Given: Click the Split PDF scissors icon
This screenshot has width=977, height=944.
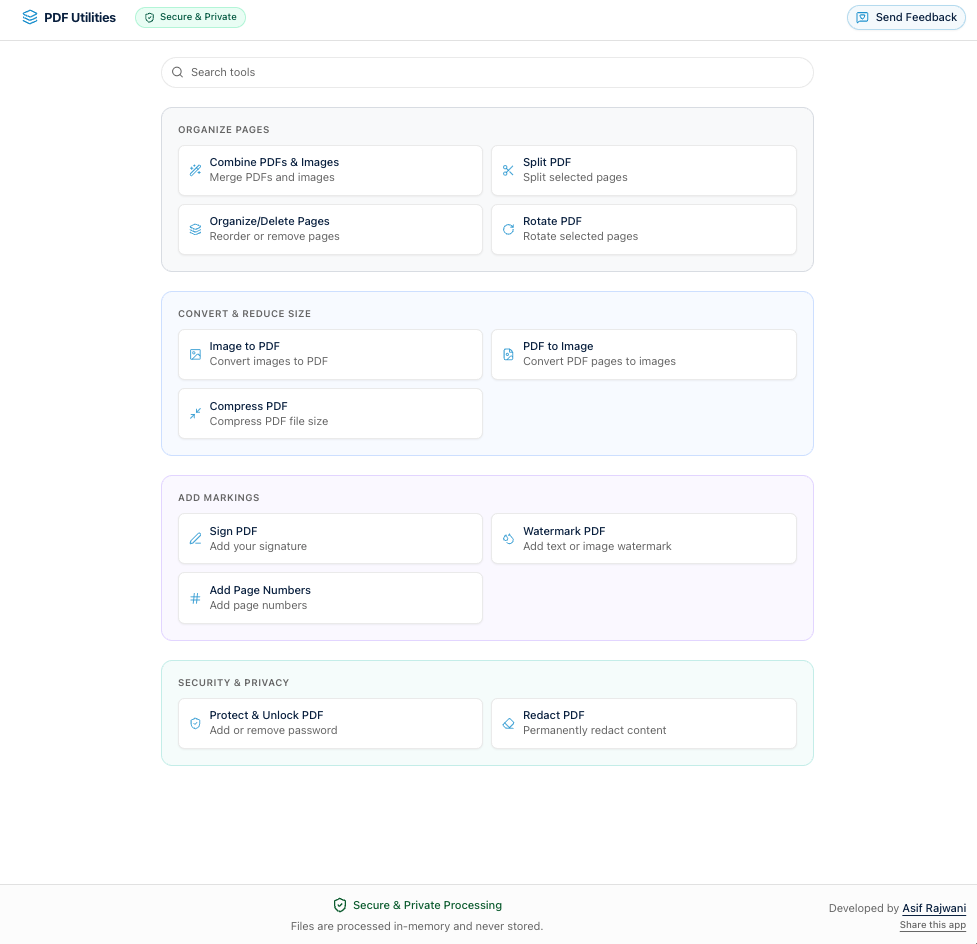Looking at the screenshot, I should [508, 170].
